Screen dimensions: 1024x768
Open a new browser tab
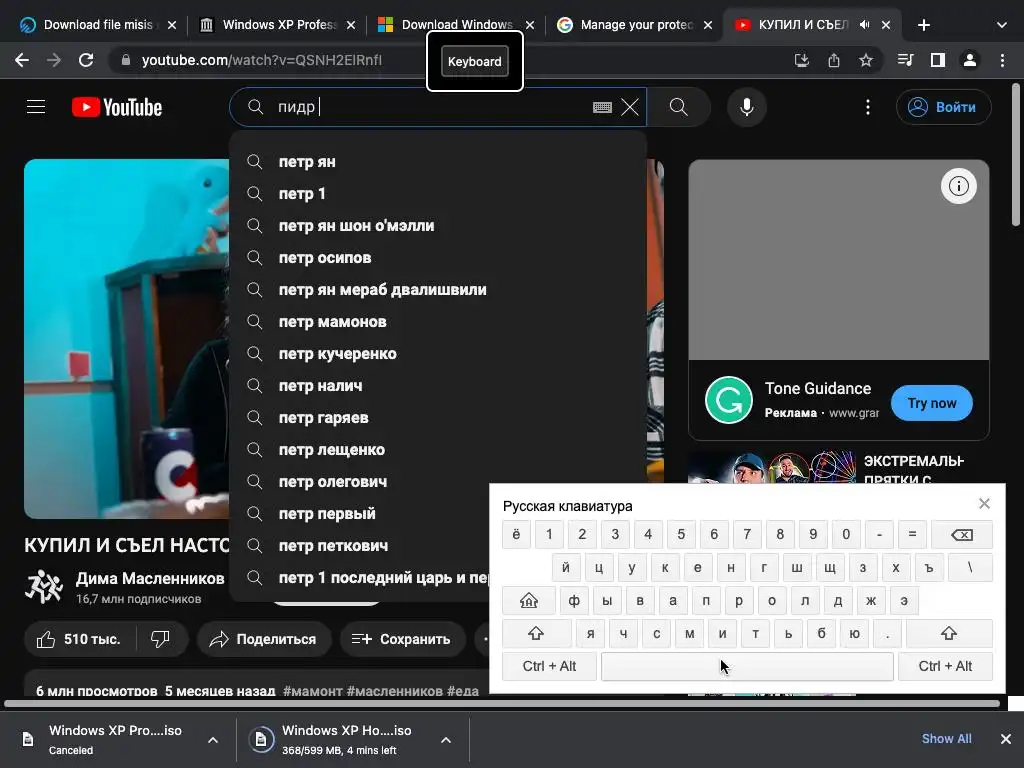923,25
